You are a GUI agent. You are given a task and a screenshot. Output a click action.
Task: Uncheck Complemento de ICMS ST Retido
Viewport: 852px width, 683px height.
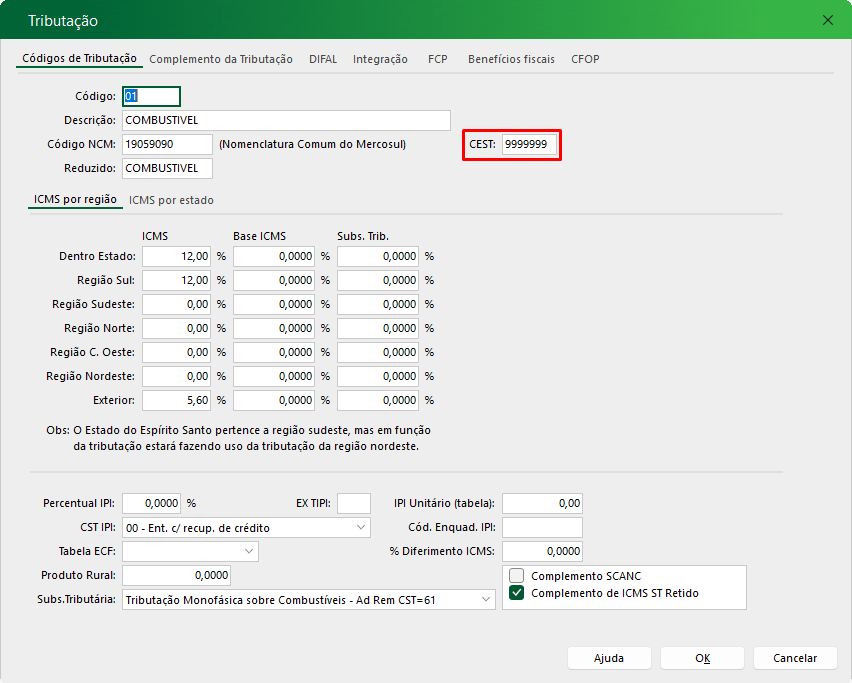point(516,593)
